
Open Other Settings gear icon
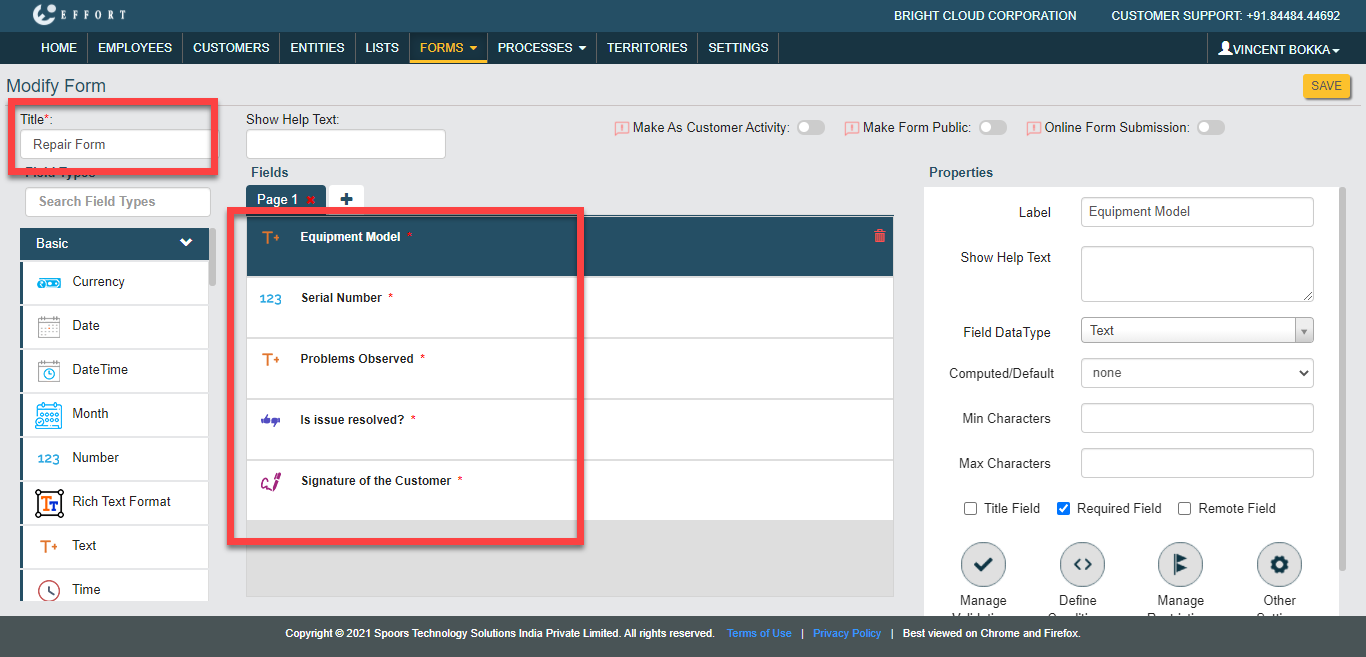coord(1279,564)
